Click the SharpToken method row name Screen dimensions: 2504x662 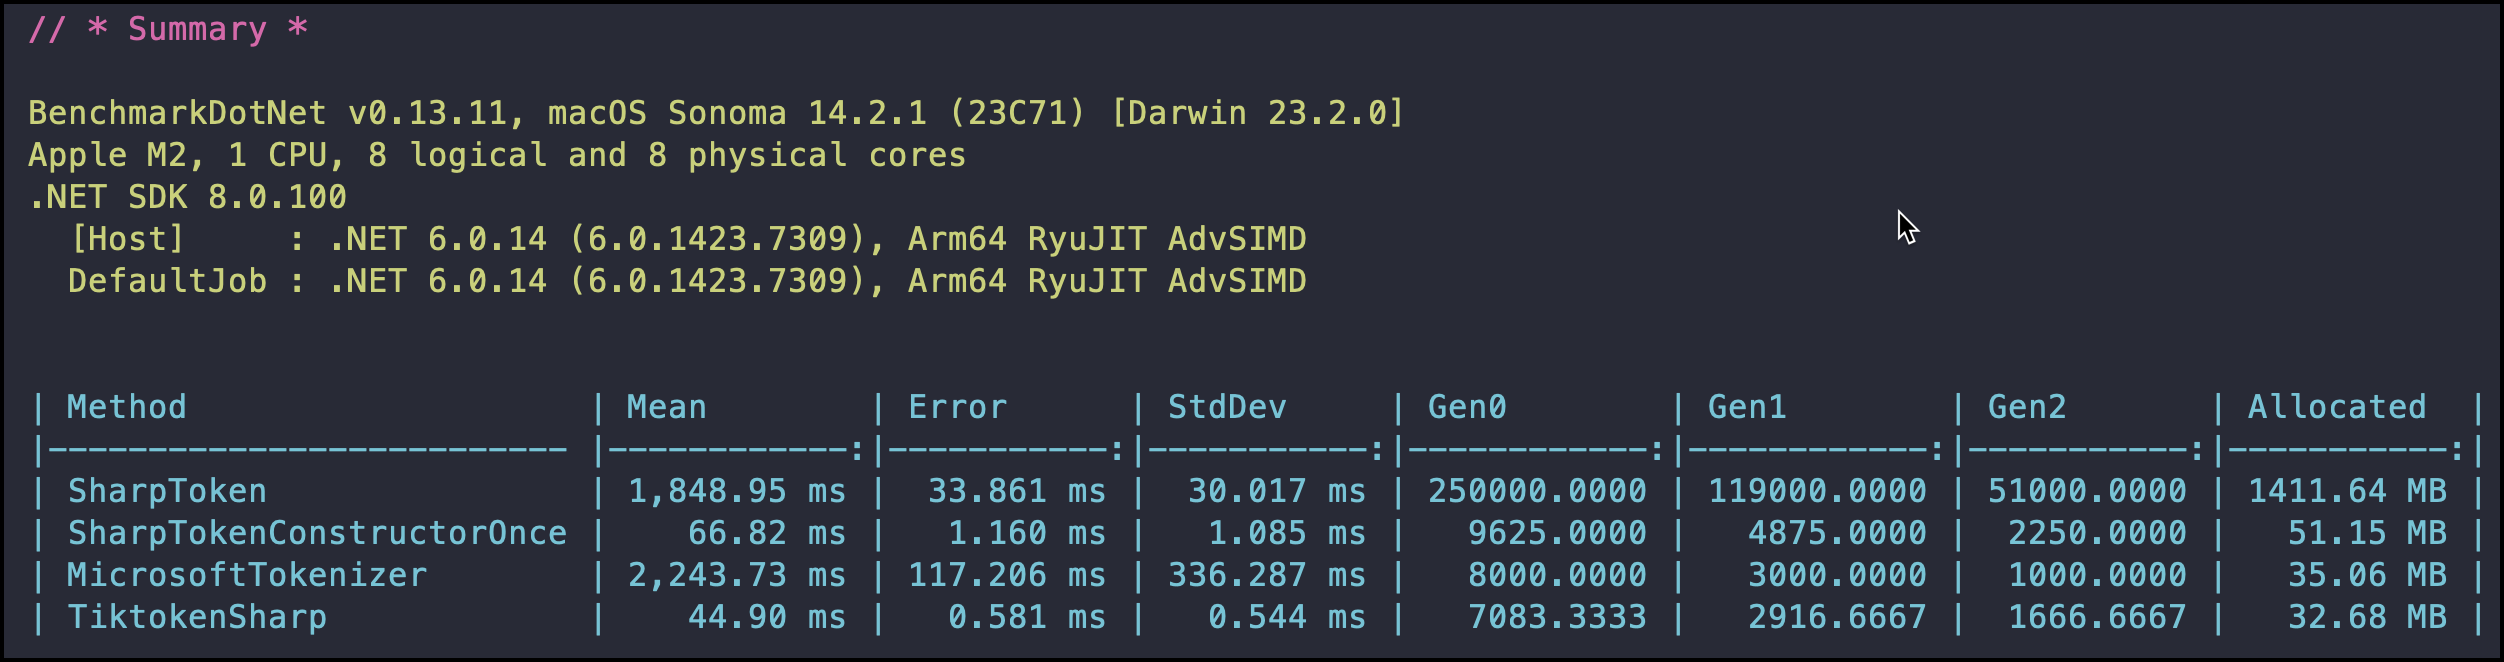pyautogui.click(x=167, y=492)
